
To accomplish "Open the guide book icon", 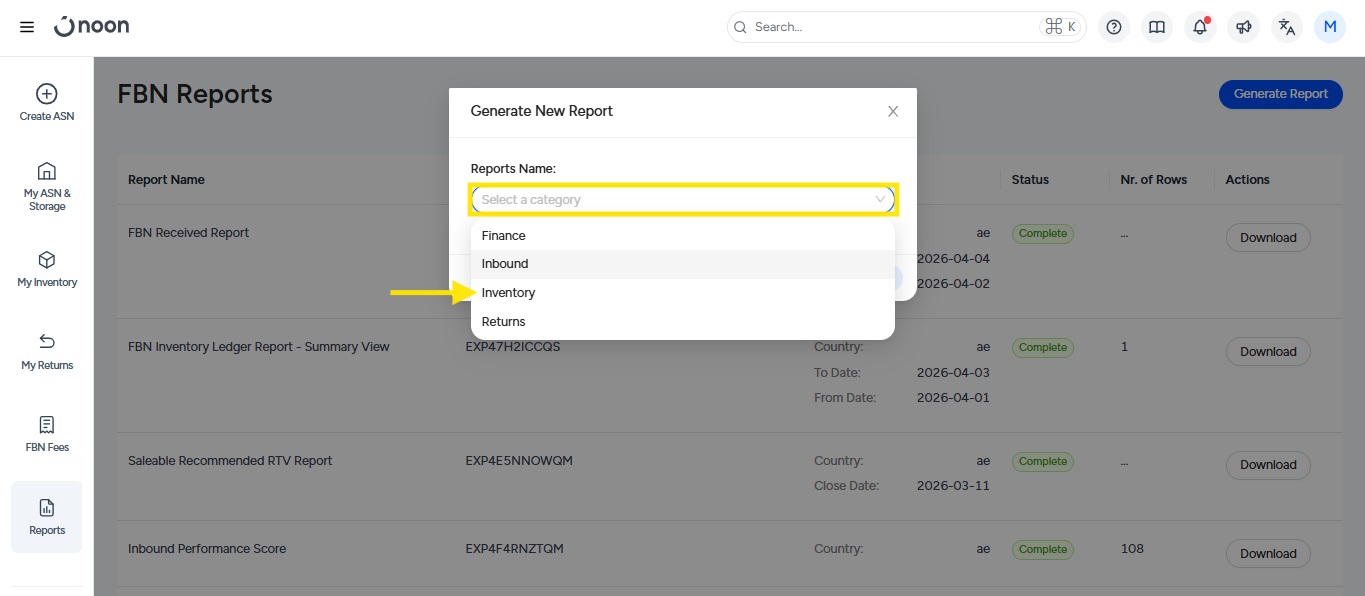I will 1157,27.
